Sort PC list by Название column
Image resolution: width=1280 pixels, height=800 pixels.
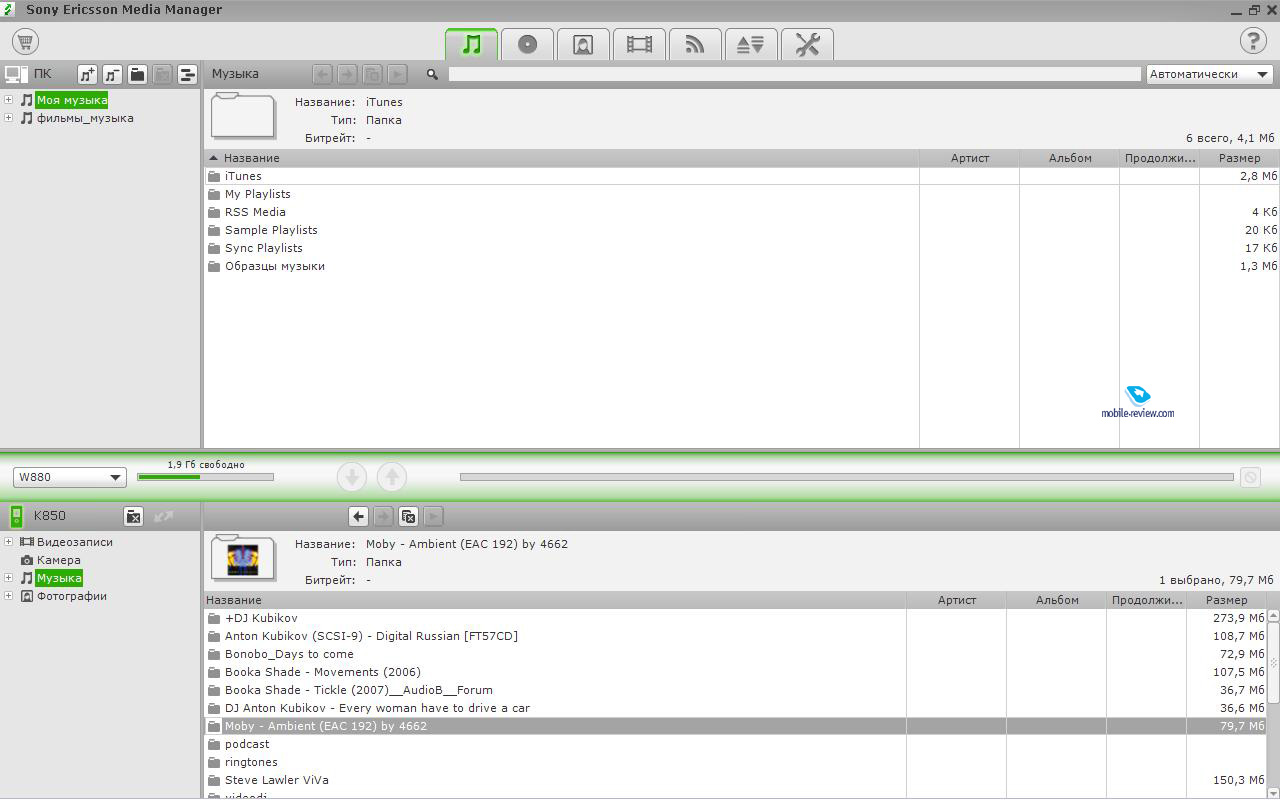click(x=561, y=158)
